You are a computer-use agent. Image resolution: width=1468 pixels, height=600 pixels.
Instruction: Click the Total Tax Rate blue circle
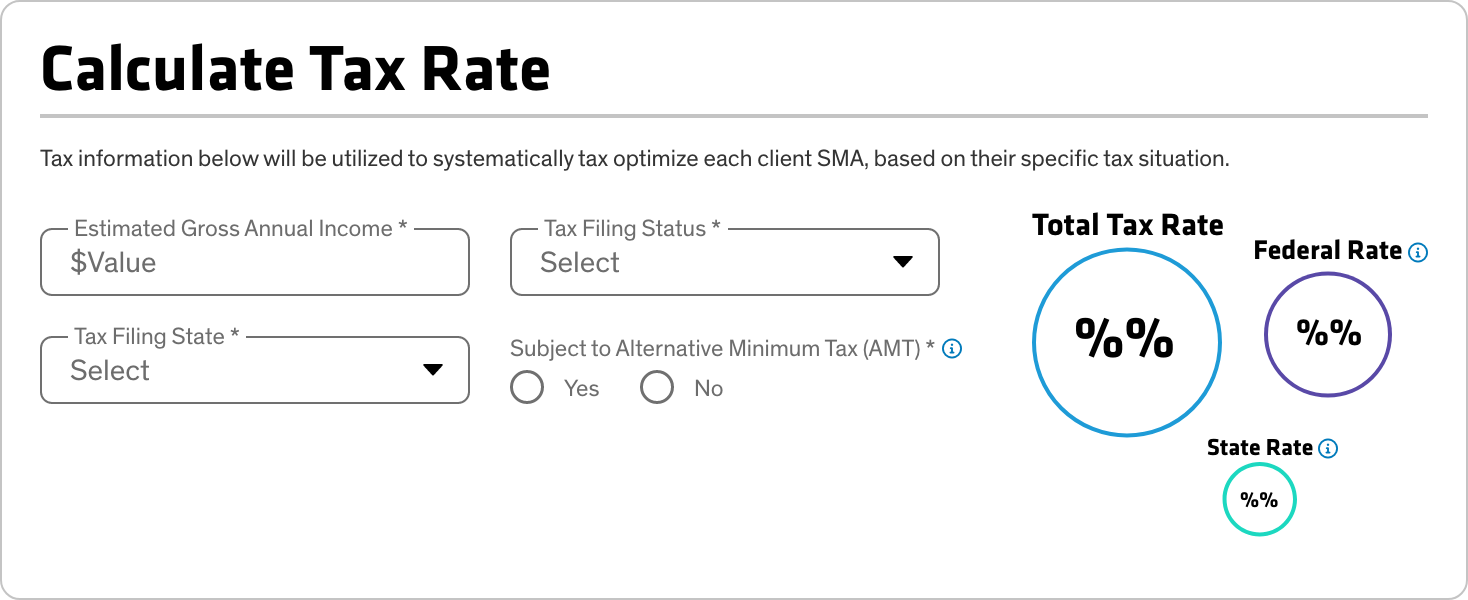[1126, 341]
